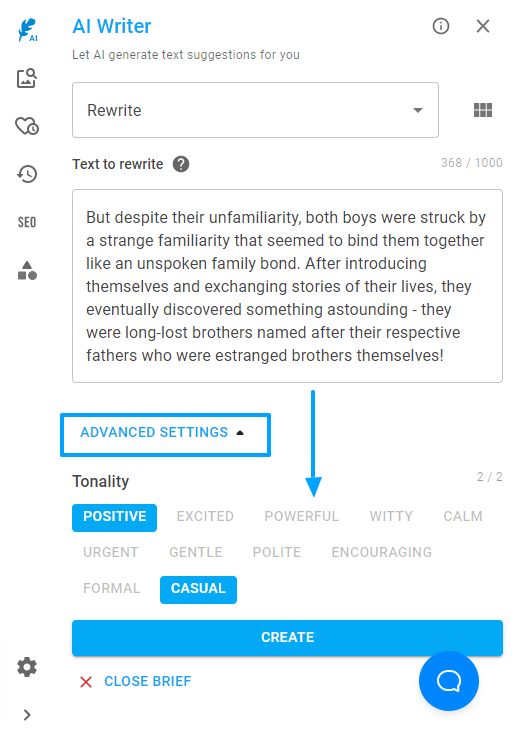This screenshot has width=518, height=745.
Task: Open the shapes templates icon
Action: pos(27,270)
